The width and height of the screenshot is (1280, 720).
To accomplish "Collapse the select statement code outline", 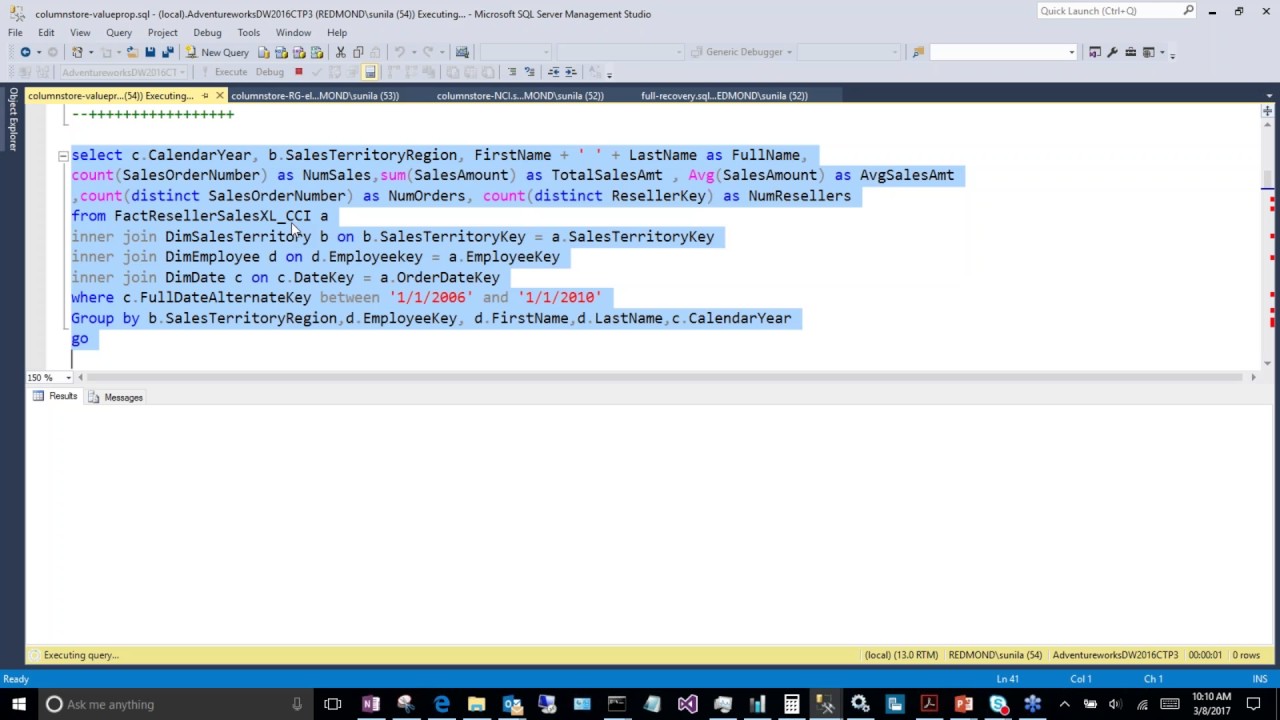I will coord(63,155).
